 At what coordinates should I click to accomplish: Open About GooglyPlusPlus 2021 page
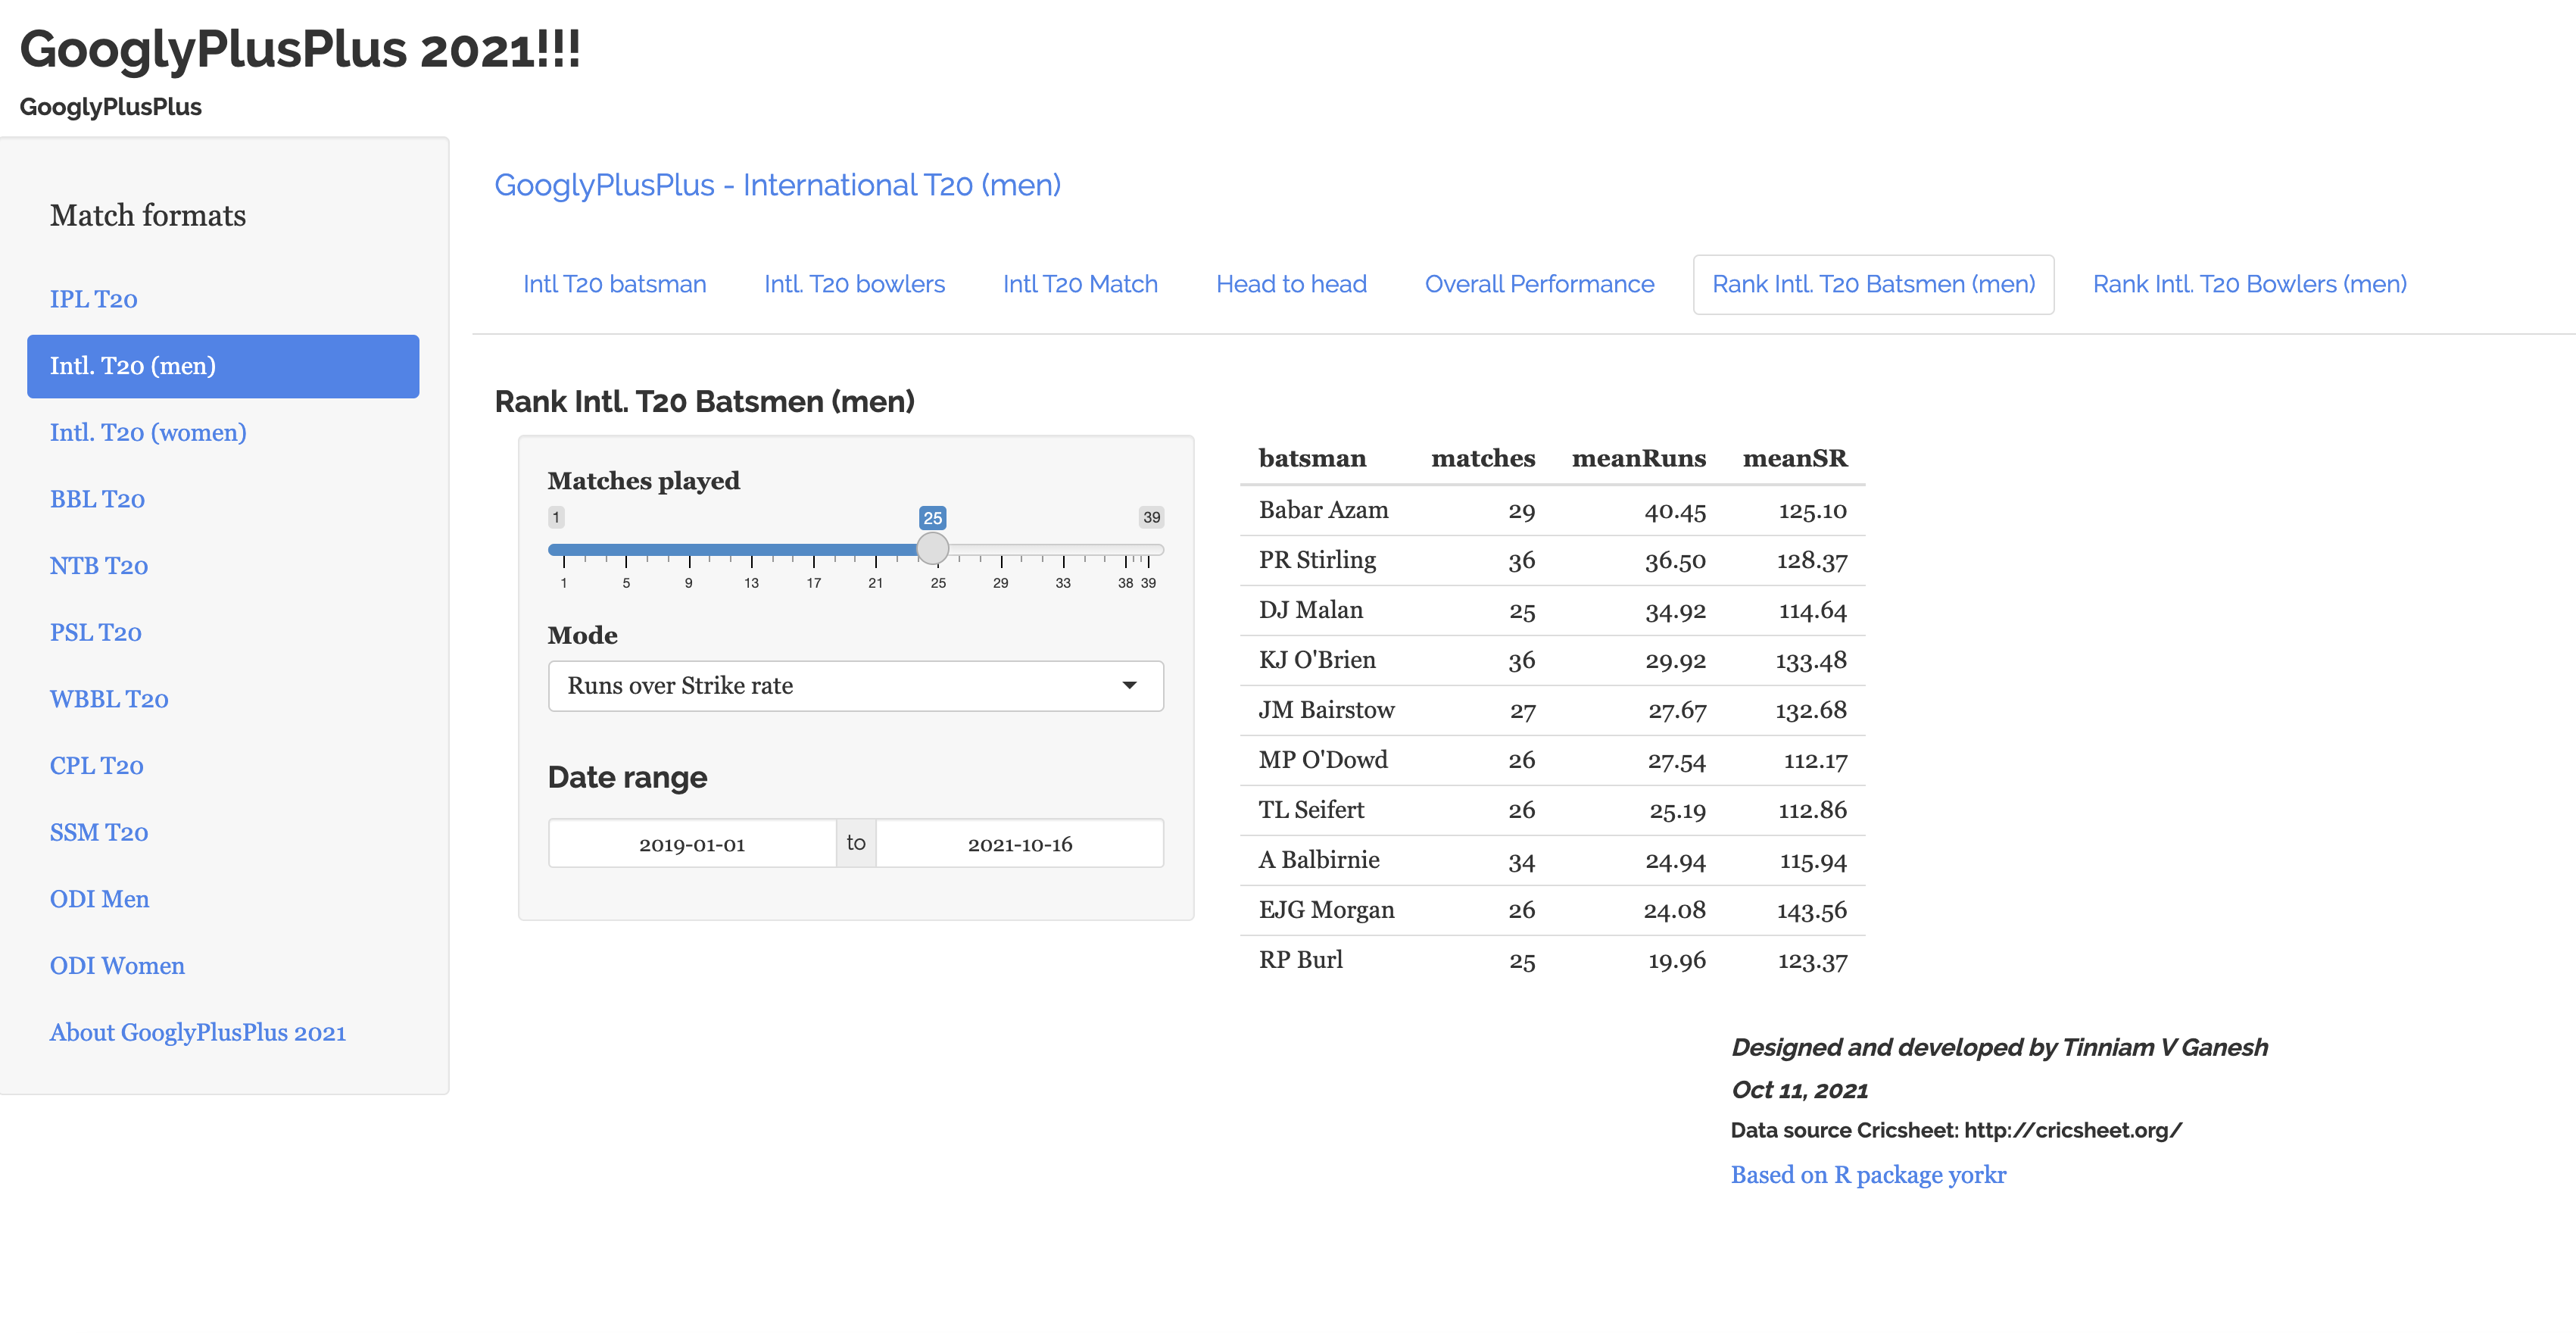[197, 1032]
